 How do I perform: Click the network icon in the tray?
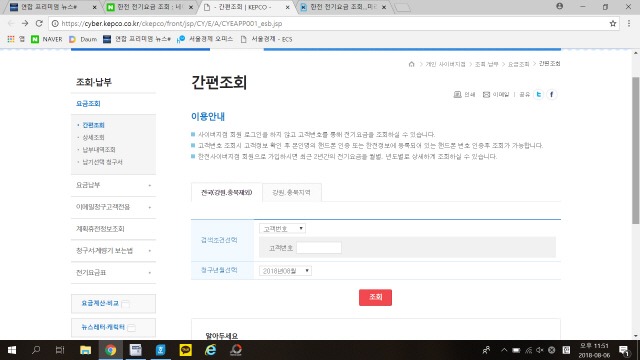[x=529, y=350]
